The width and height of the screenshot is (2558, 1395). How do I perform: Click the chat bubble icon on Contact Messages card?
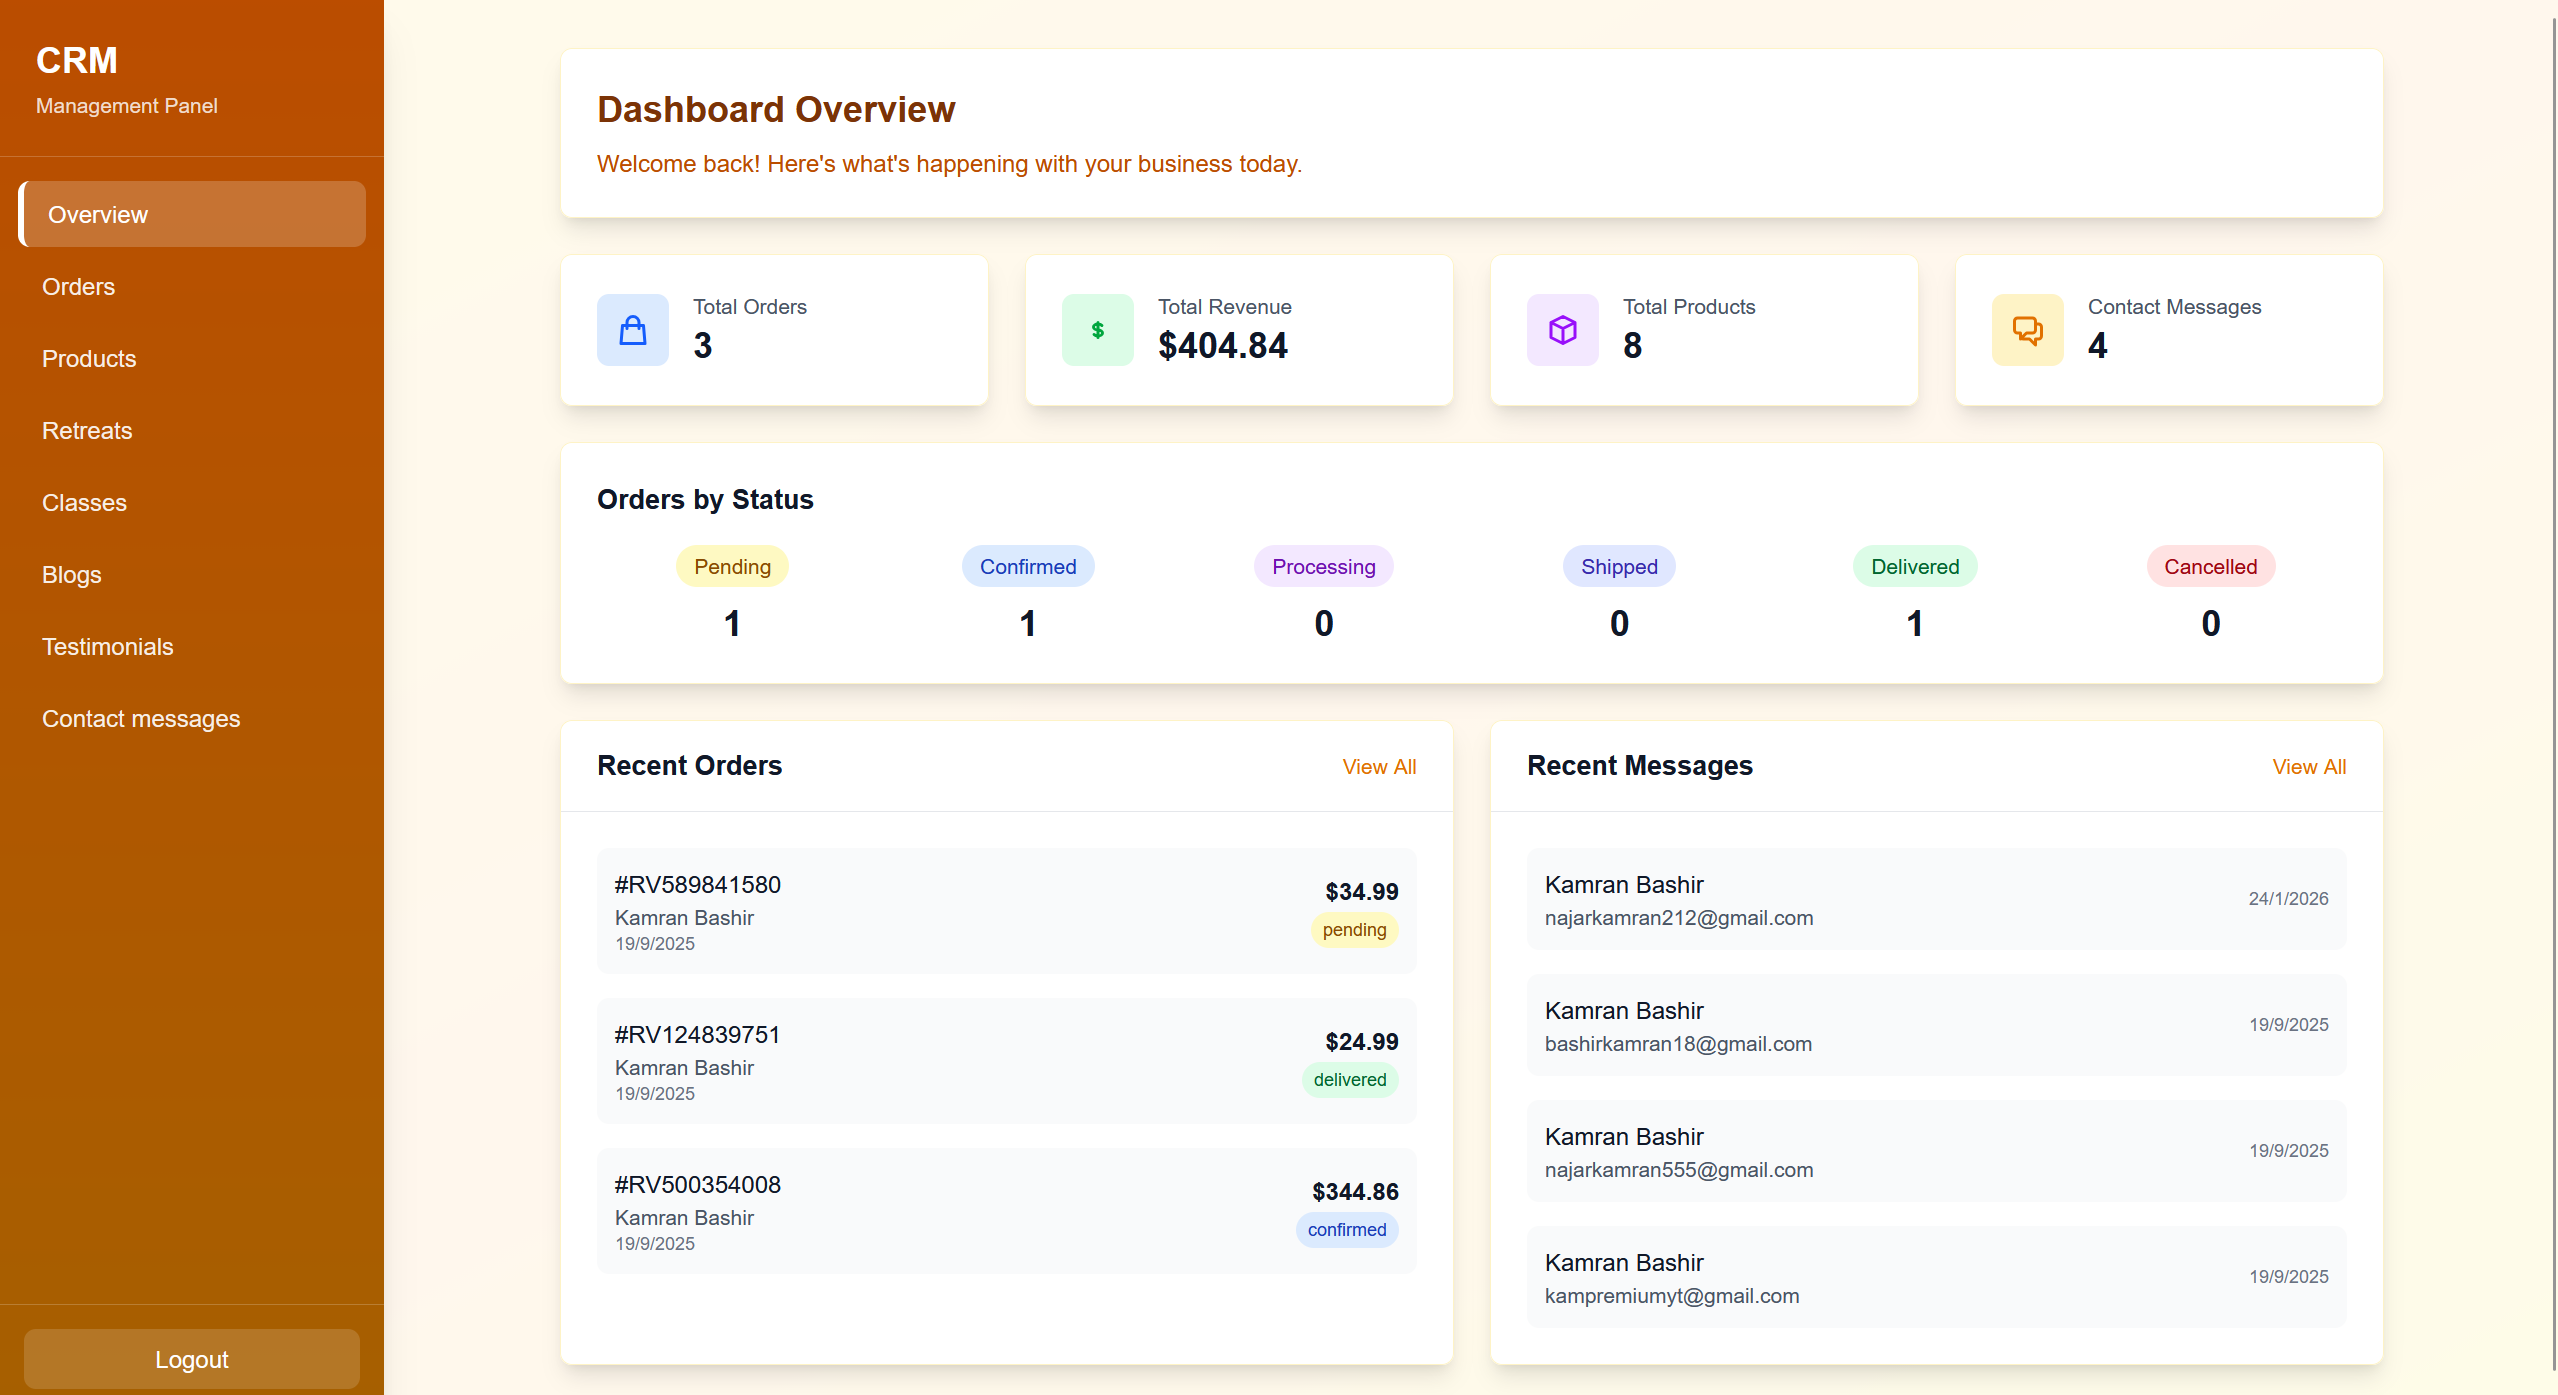coord(2026,329)
